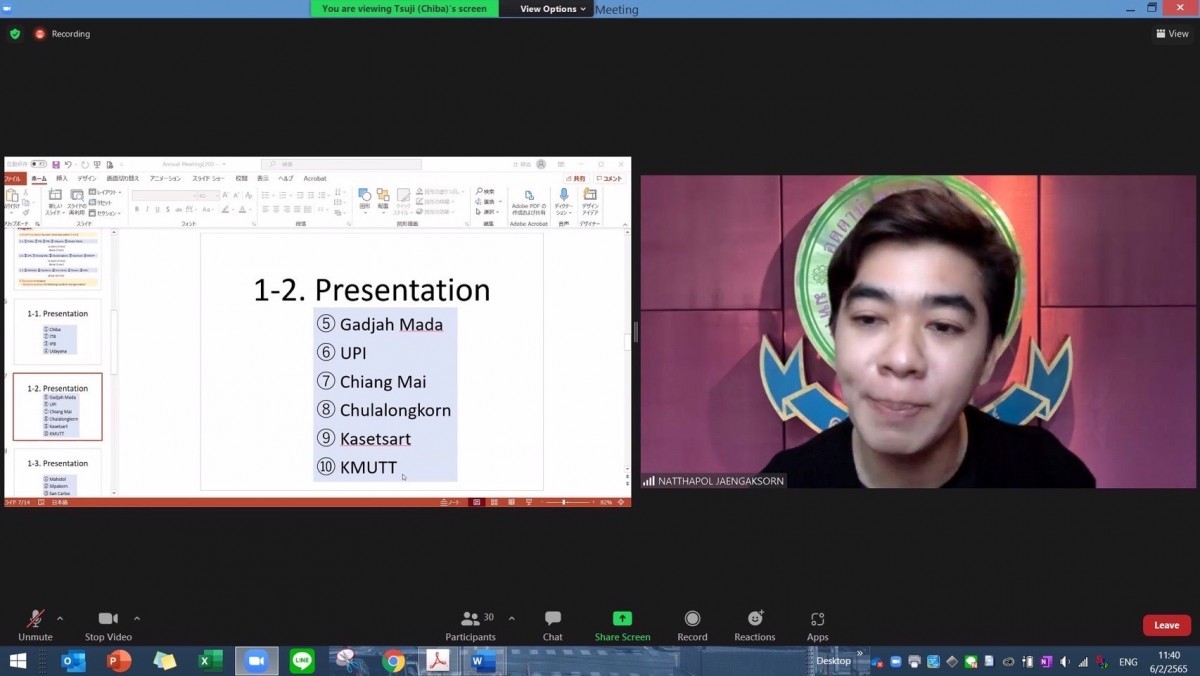
Task: Expand hidden taskbar toolbar chevron near Desktop
Action: tap(860, 654)
